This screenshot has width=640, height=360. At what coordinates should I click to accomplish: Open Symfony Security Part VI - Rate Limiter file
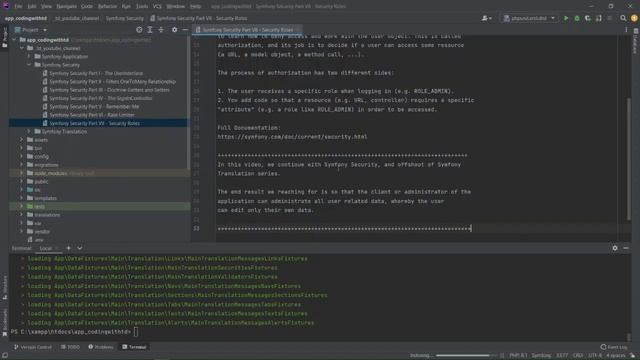[x=92, y=115]
